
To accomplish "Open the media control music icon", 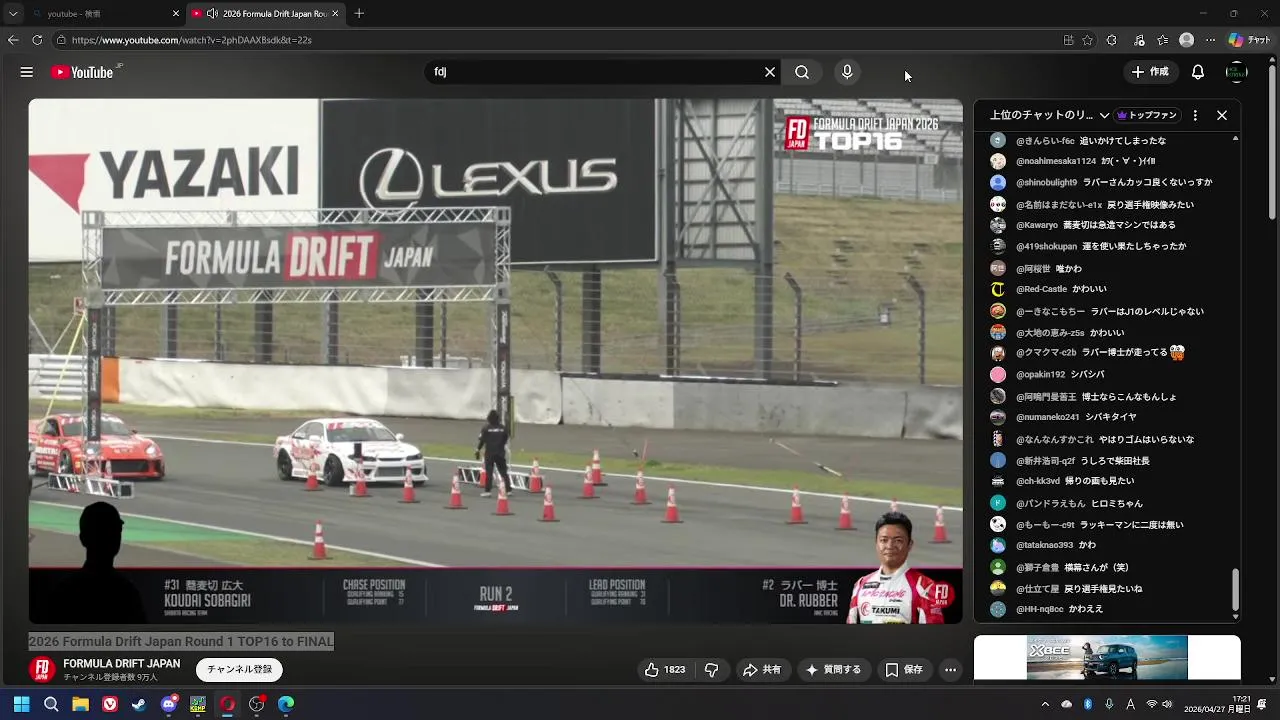I will click(1139, 40).
